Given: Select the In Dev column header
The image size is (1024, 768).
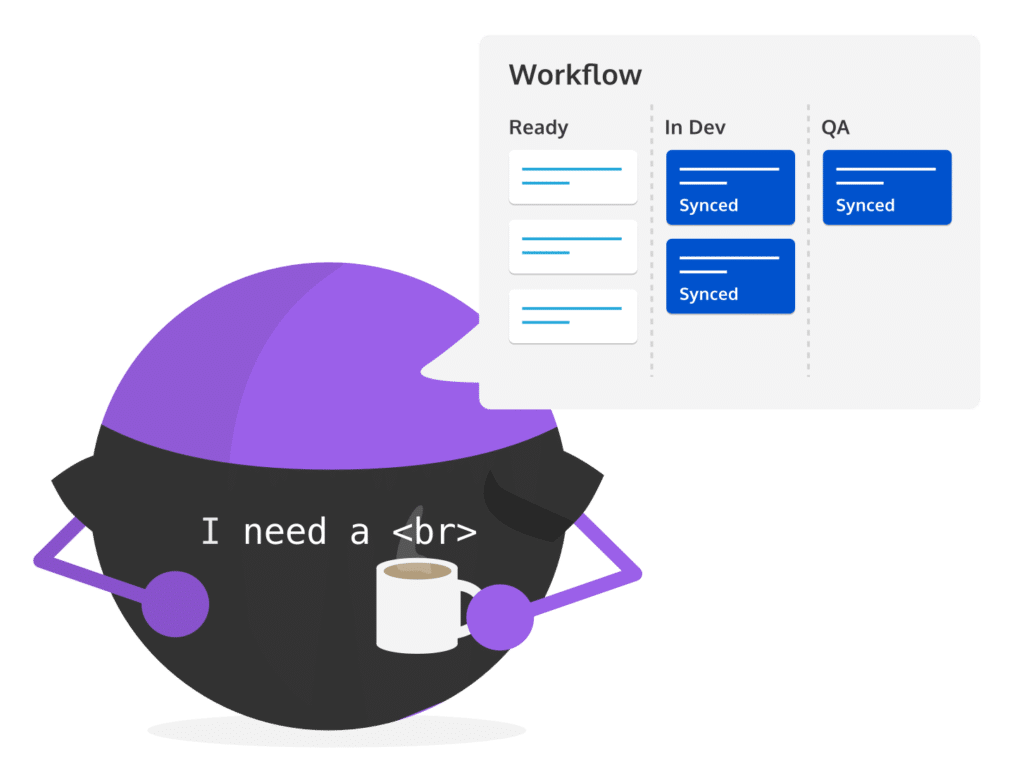Looking at the screenshot, I should pos(695,127).
